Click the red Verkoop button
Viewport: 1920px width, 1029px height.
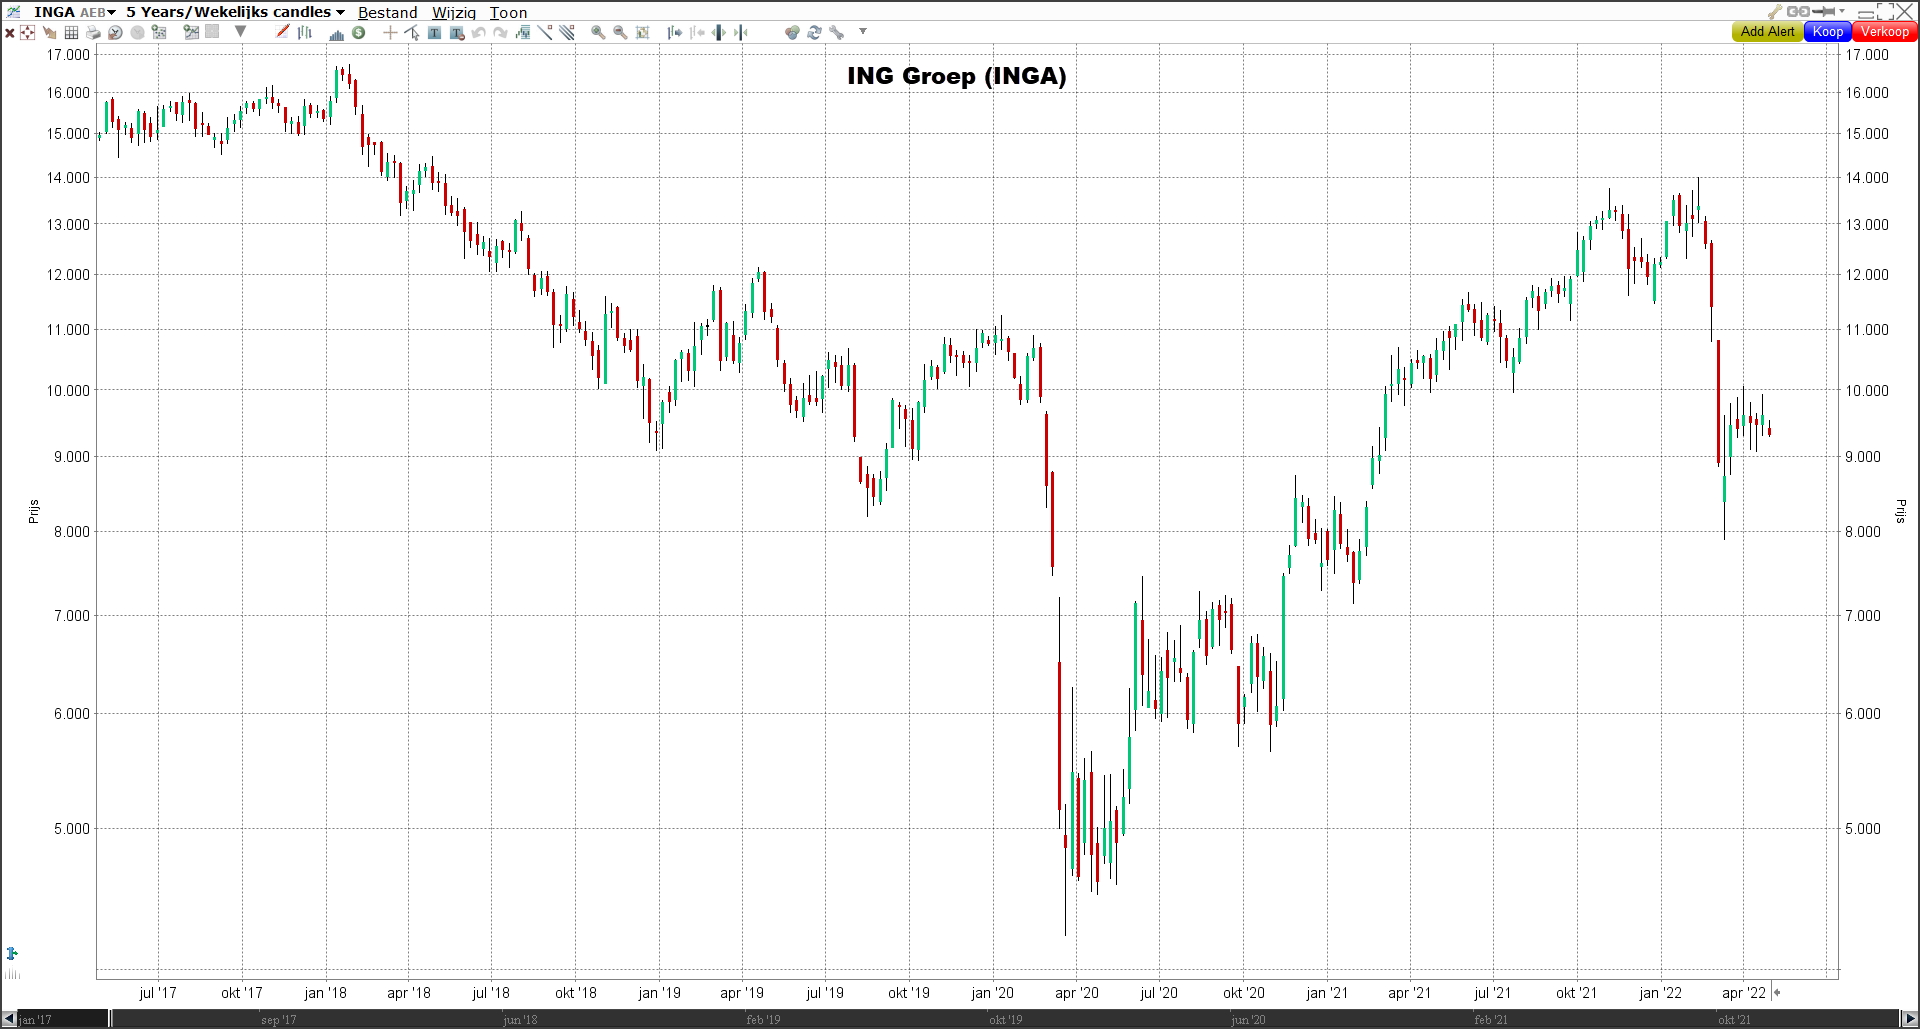[x=1885, y=31]
